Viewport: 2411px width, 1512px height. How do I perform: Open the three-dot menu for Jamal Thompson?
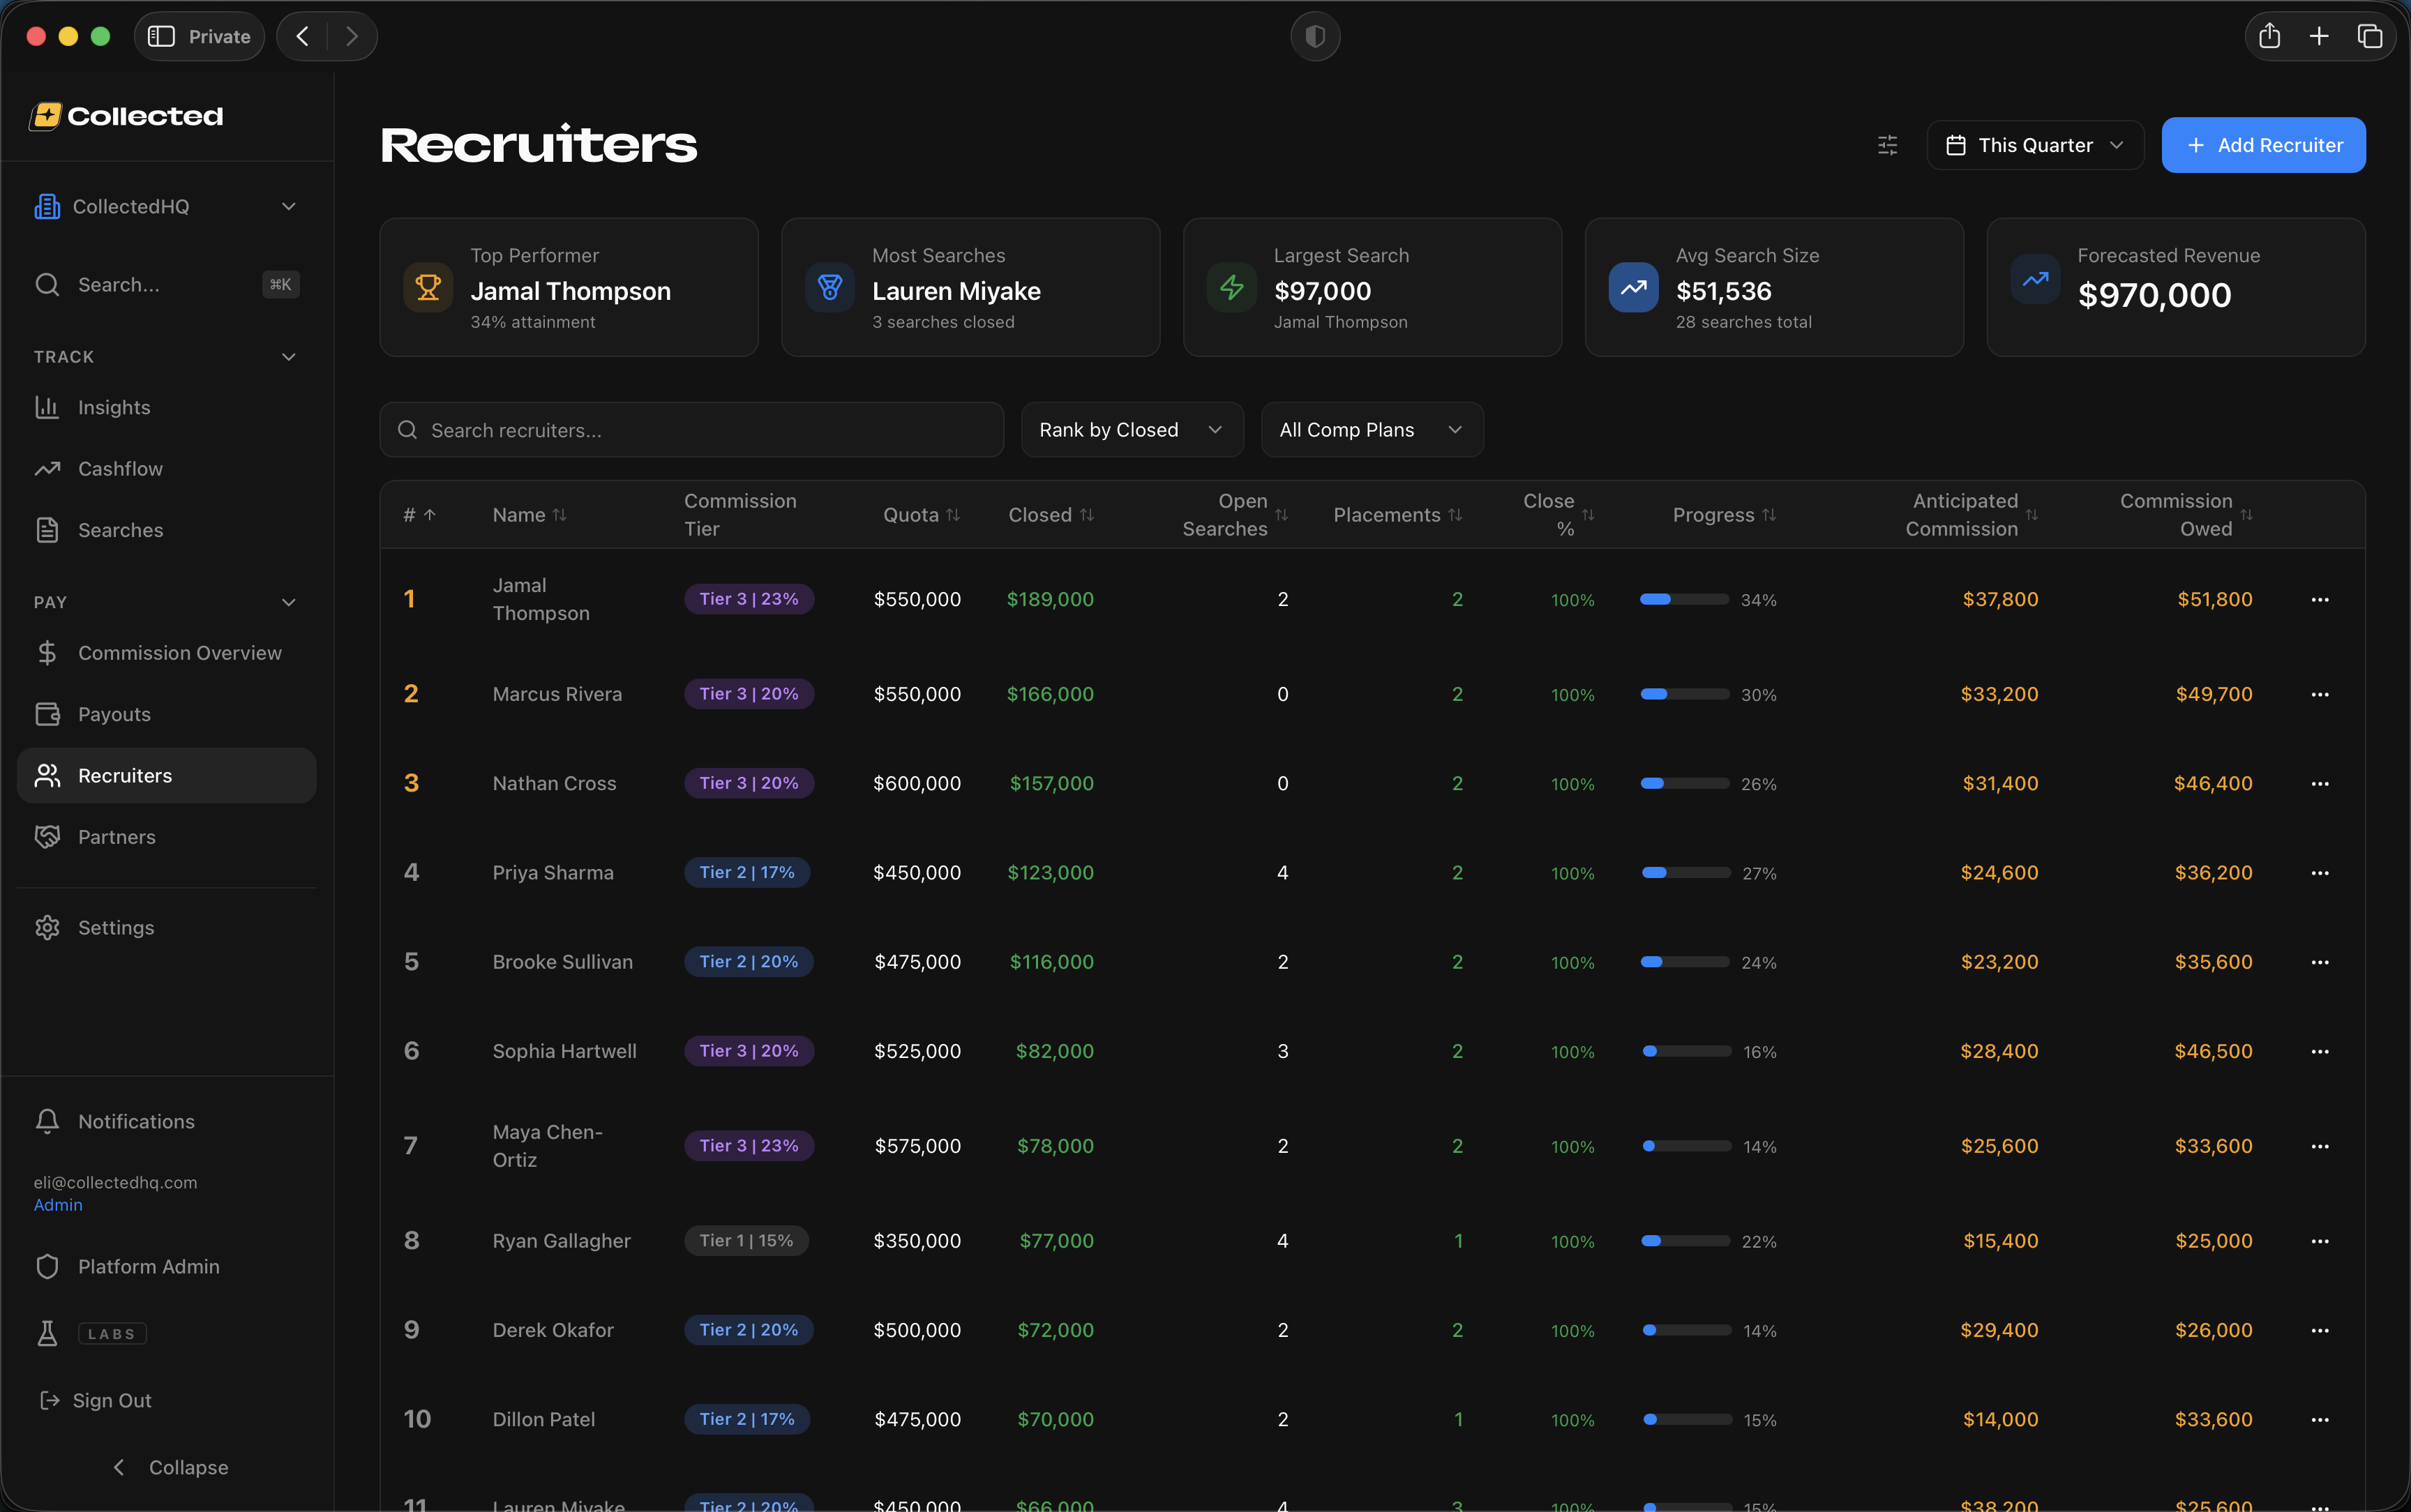(x=2320, y=600)
